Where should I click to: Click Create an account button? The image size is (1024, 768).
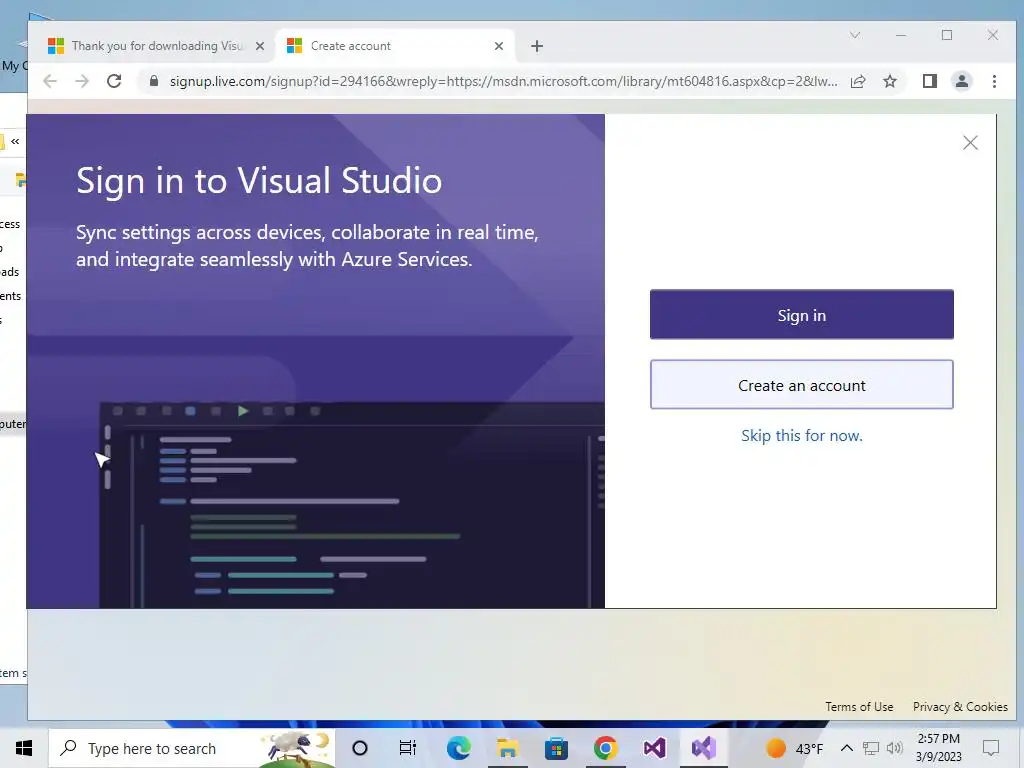[x=801, y=385]
